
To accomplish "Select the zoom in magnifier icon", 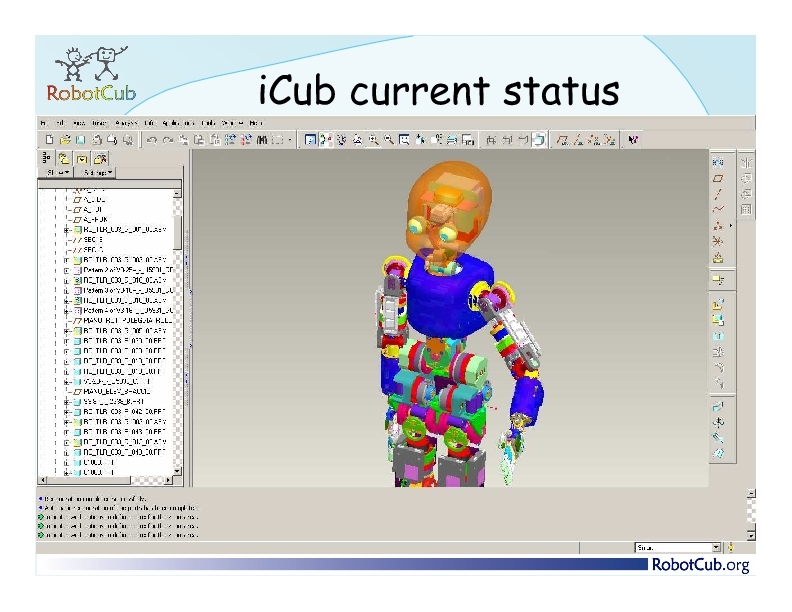I will tap(373, 140).
